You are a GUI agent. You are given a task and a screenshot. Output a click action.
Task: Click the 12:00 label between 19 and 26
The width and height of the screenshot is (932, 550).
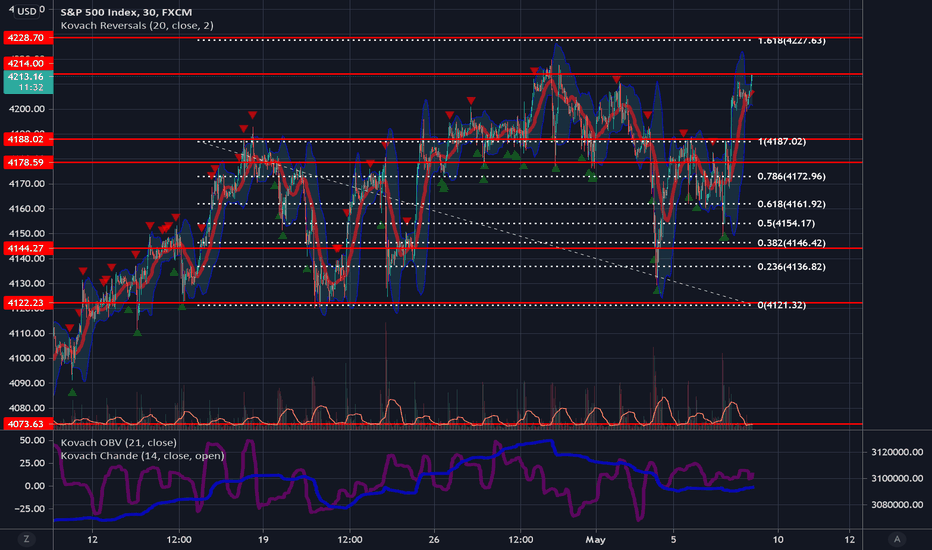[350, 540]
